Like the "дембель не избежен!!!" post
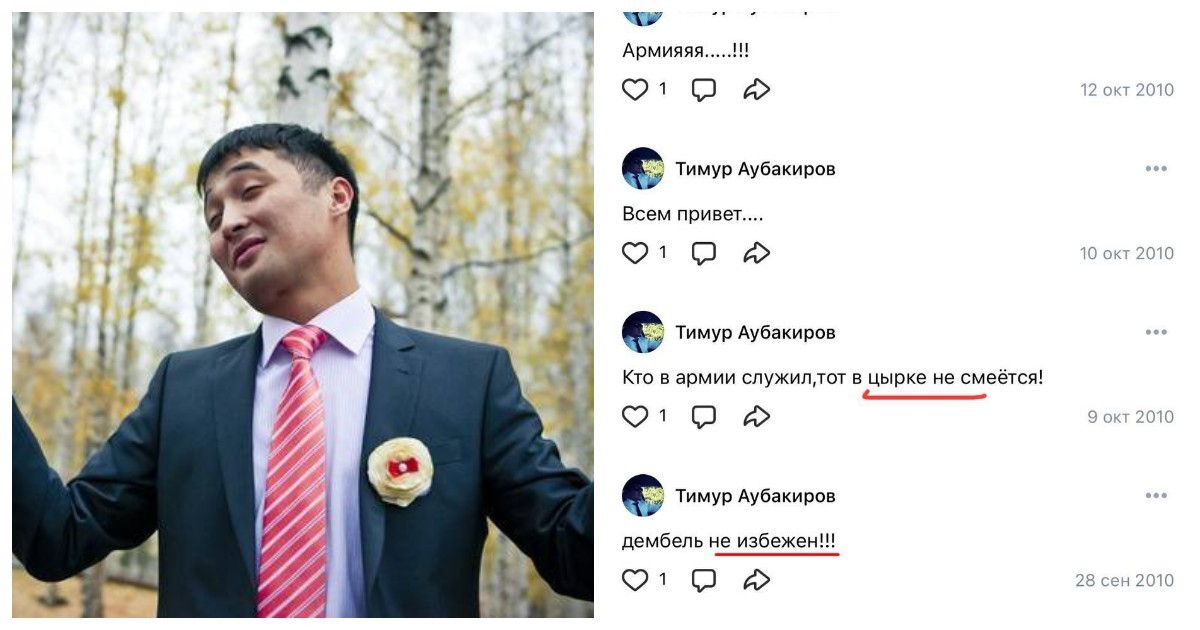Image resolution: width=1200 pixels, height=630 pixels. (x=636, y=579)
